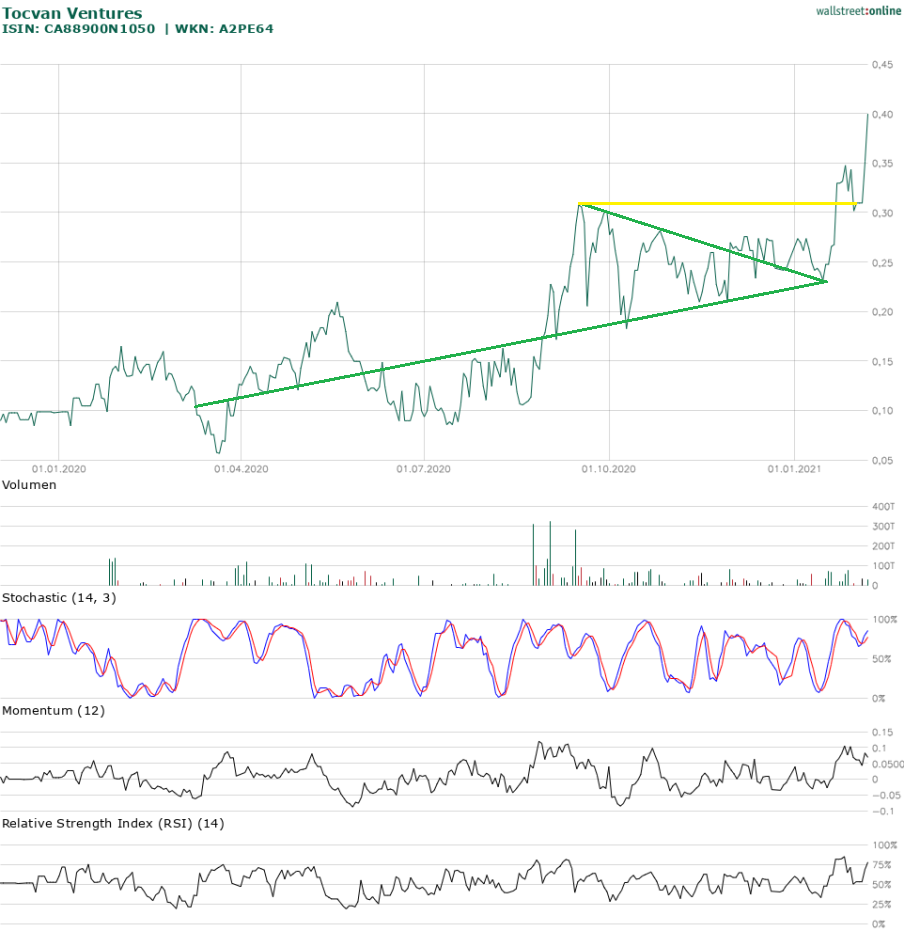This screenshot has width=904, height=931.
Task: Click the Momentum −0.05 axis label
Action: point(886,795)
